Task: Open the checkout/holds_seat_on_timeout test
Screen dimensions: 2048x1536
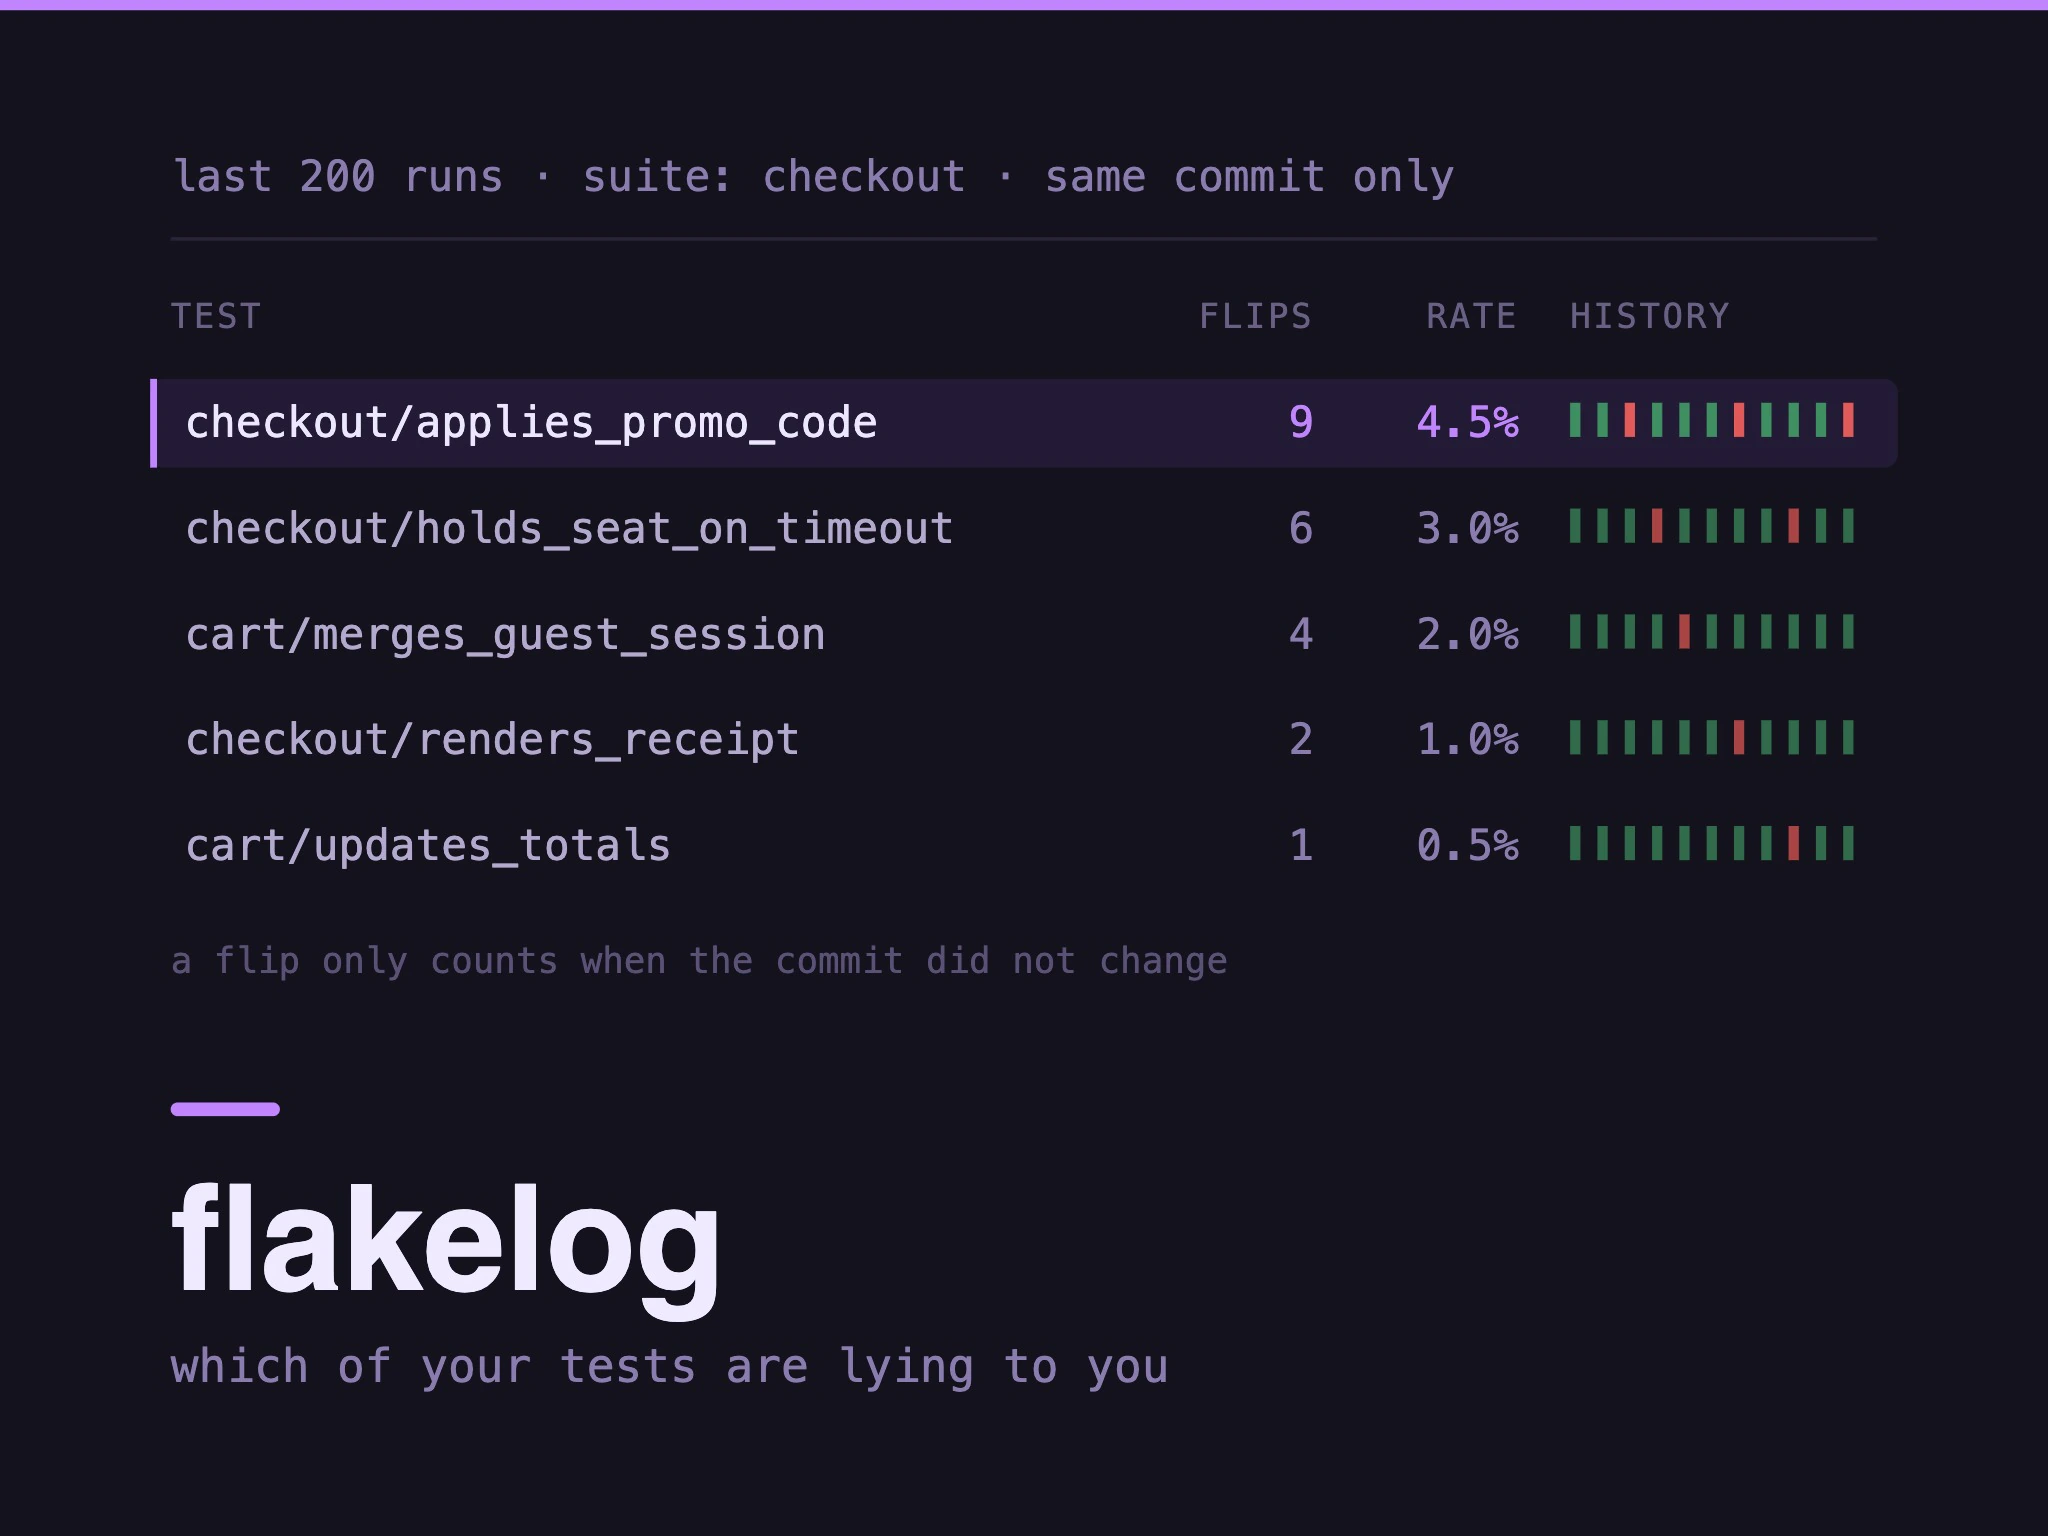Action: [569, 528]
